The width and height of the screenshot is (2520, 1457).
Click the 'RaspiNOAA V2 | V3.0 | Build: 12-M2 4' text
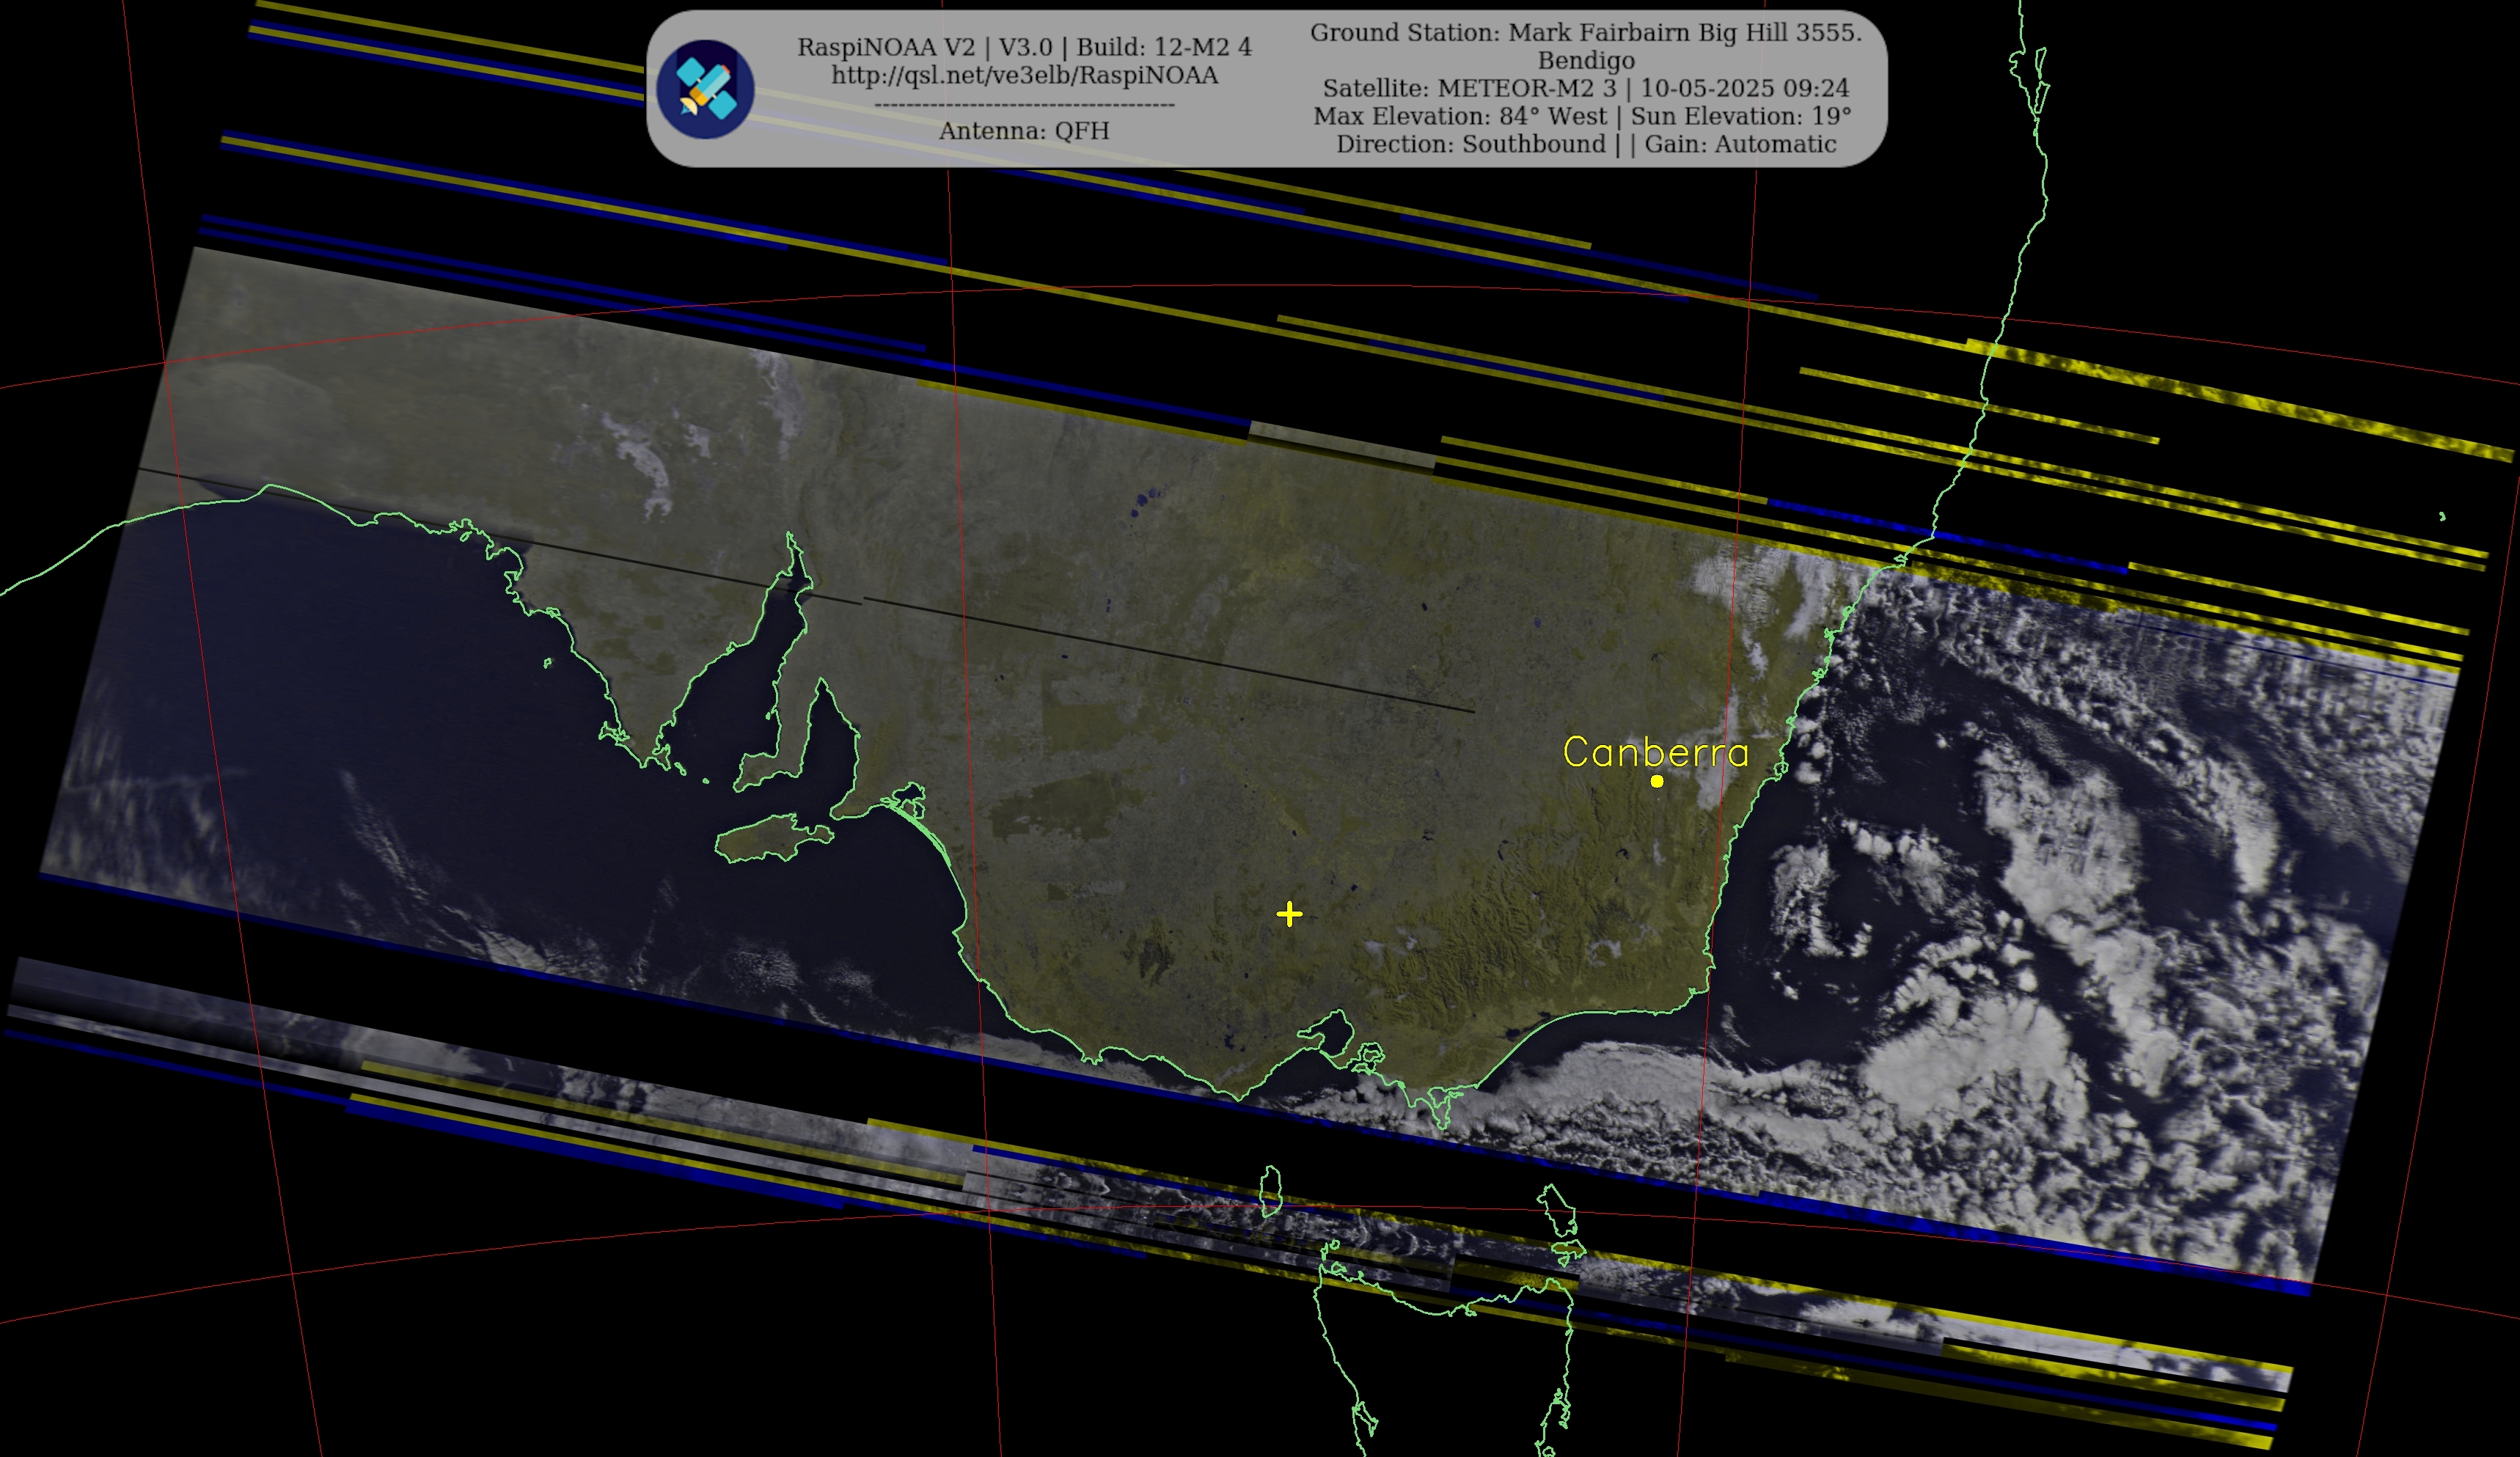click(x=1025, y=47)
